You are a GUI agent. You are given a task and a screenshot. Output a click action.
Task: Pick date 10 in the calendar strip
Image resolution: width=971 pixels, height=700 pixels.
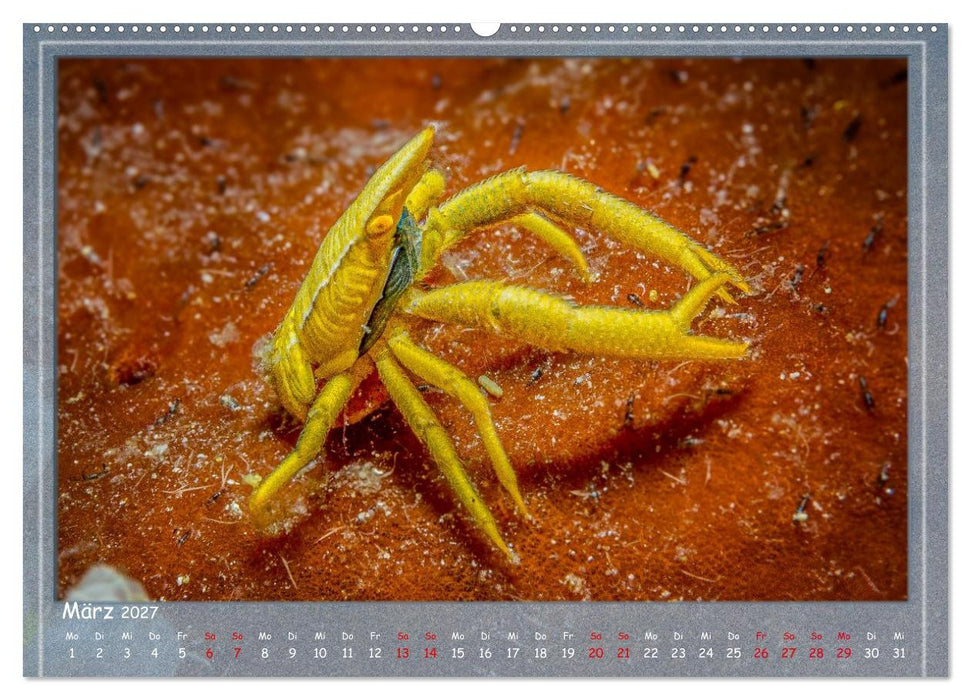click(x=320, y=653)
